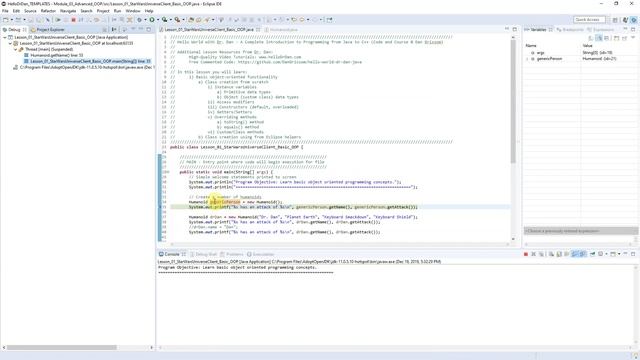
Task: Open the Project menu
Action: (103, 11)
